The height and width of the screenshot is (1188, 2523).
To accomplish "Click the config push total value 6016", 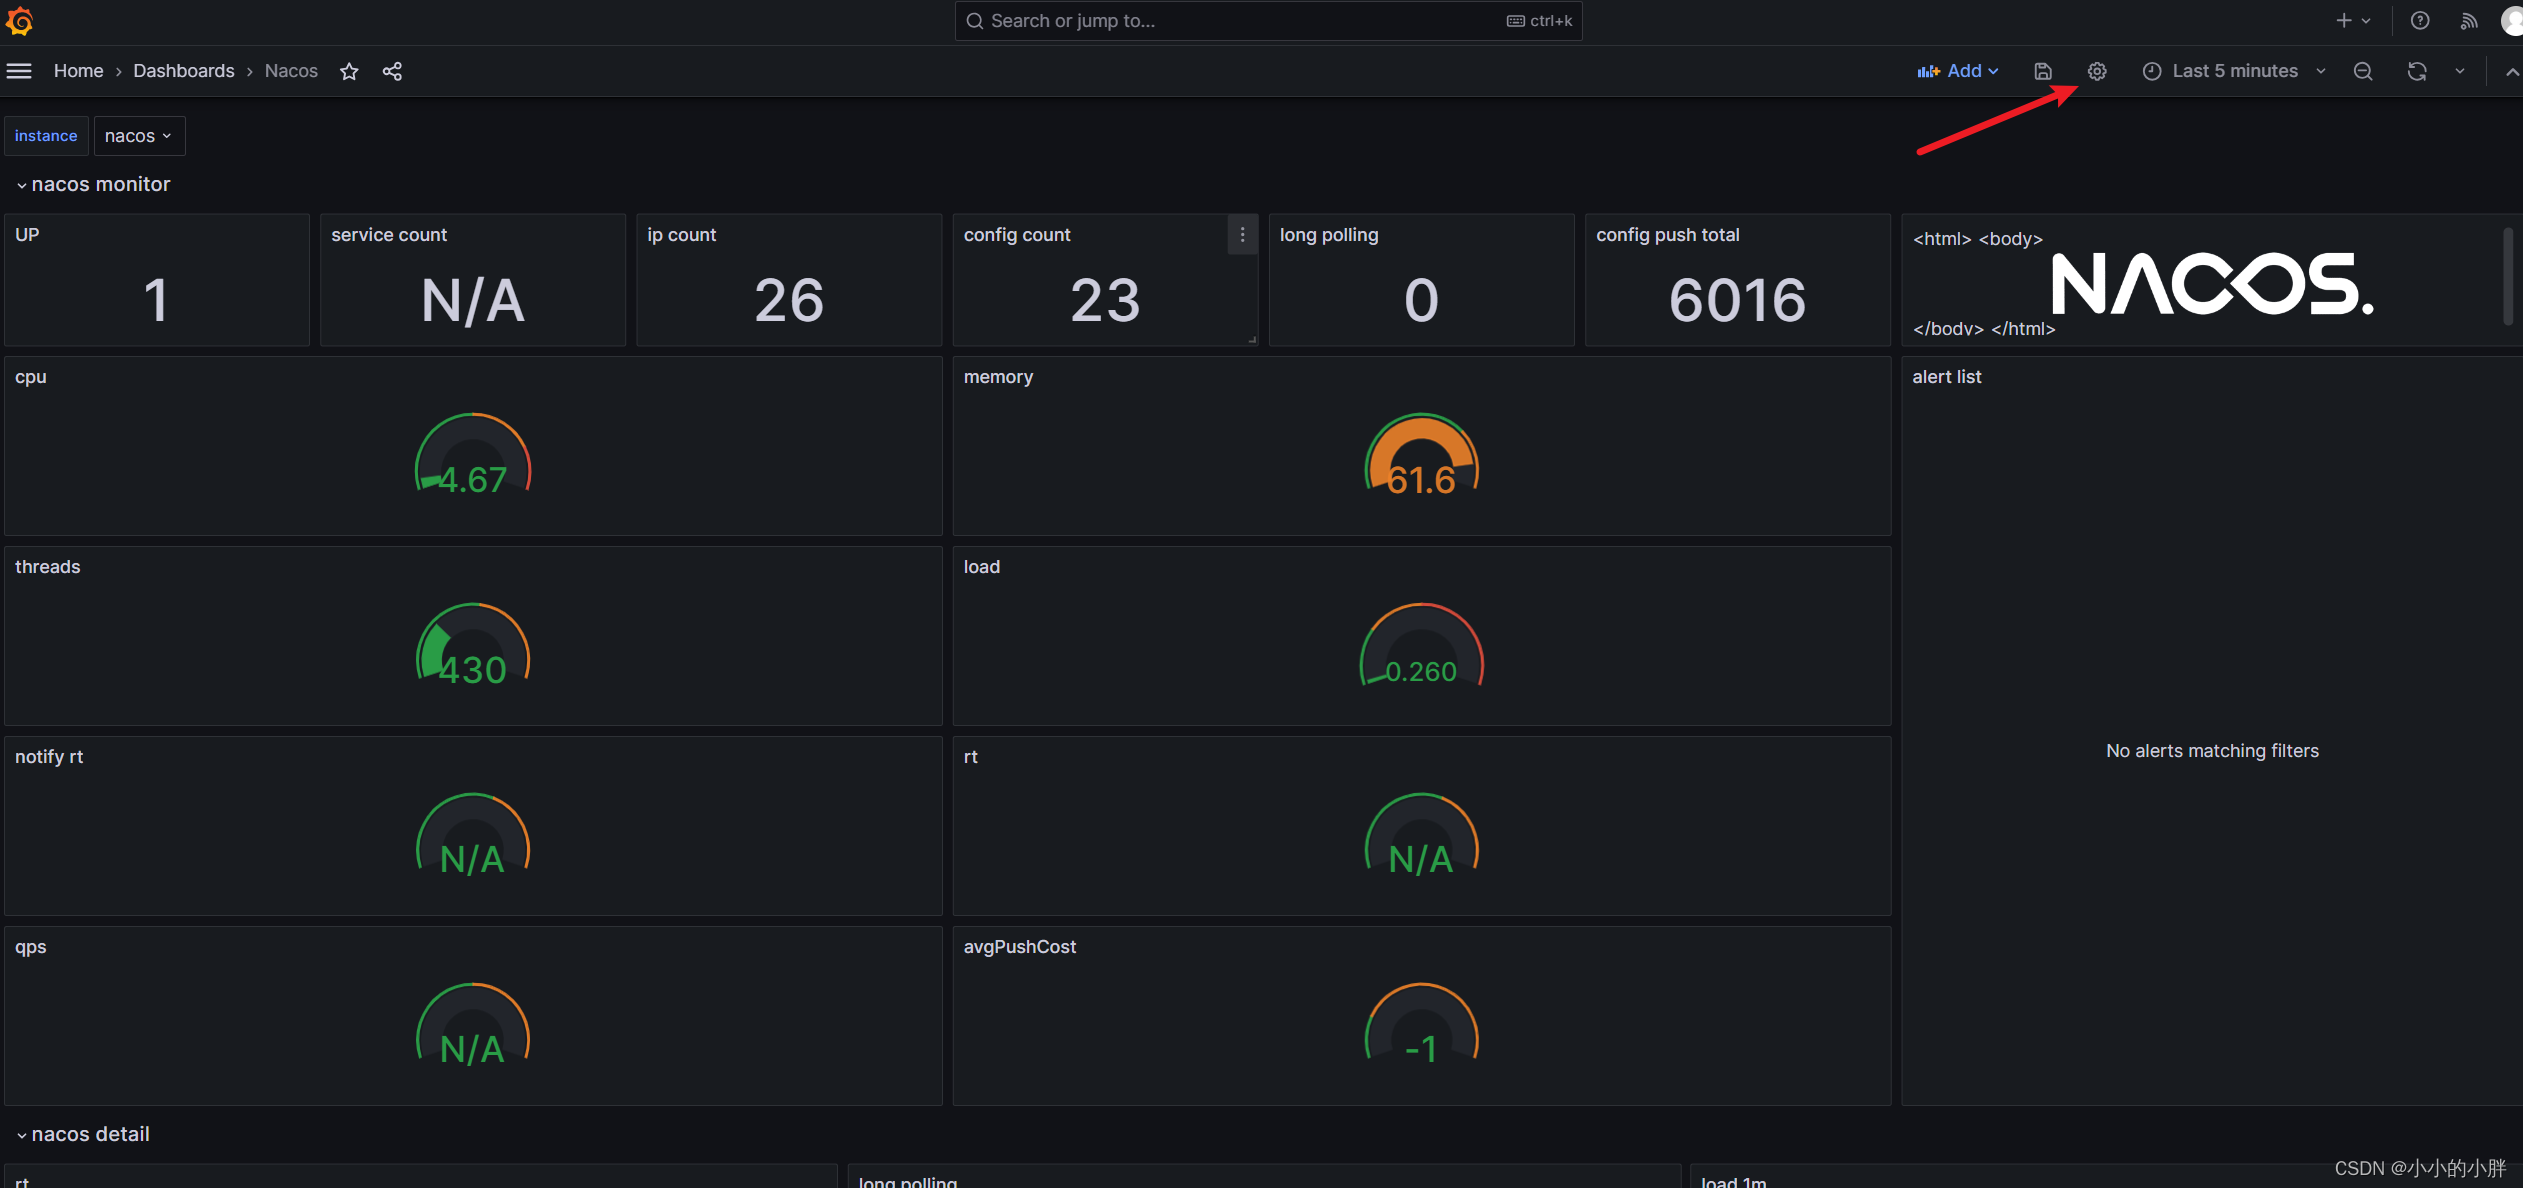I will [x=1737, y=300].
